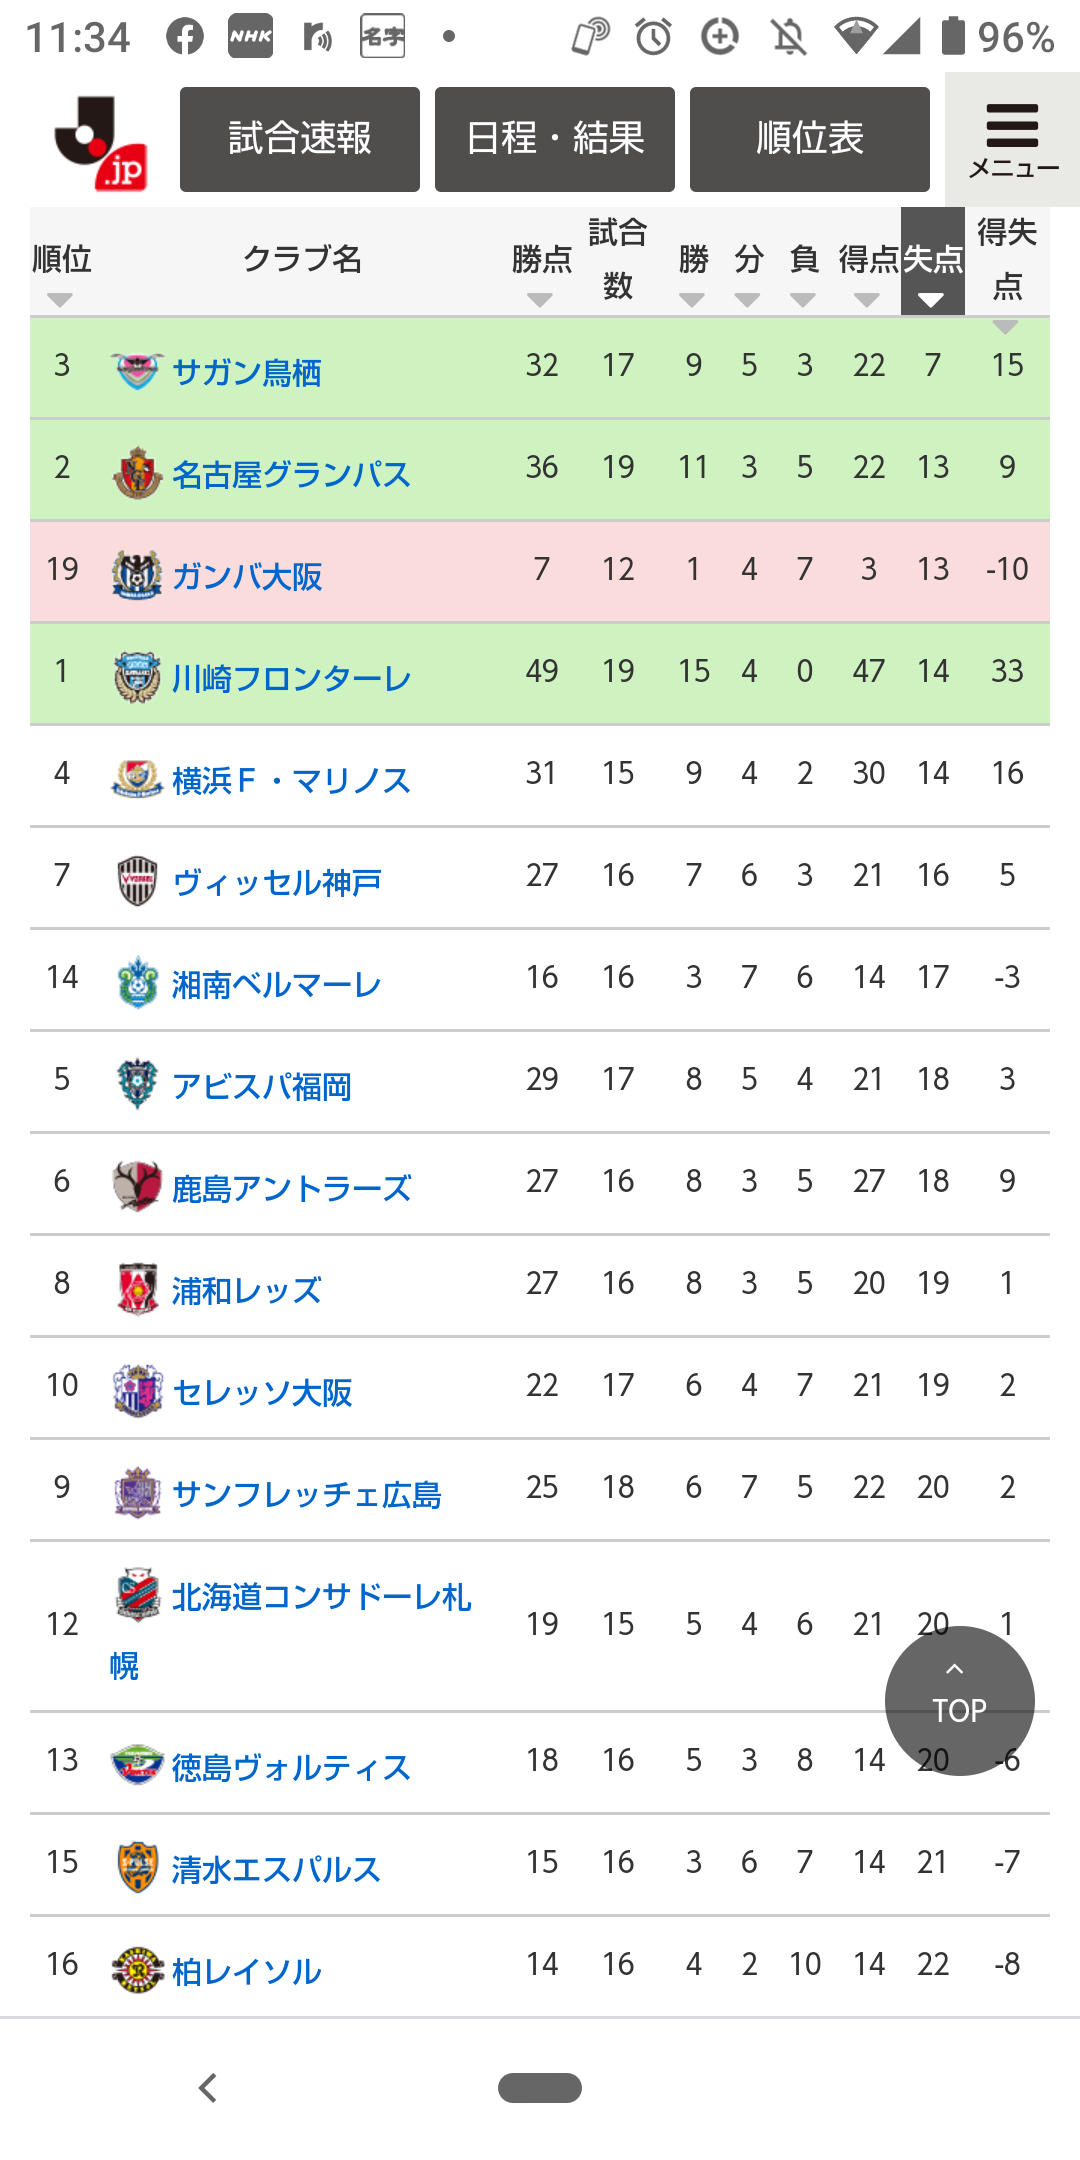The image size is (1080, 2160).
Task: Sort by 失点 highlighted column header
Action: (932, 262)
